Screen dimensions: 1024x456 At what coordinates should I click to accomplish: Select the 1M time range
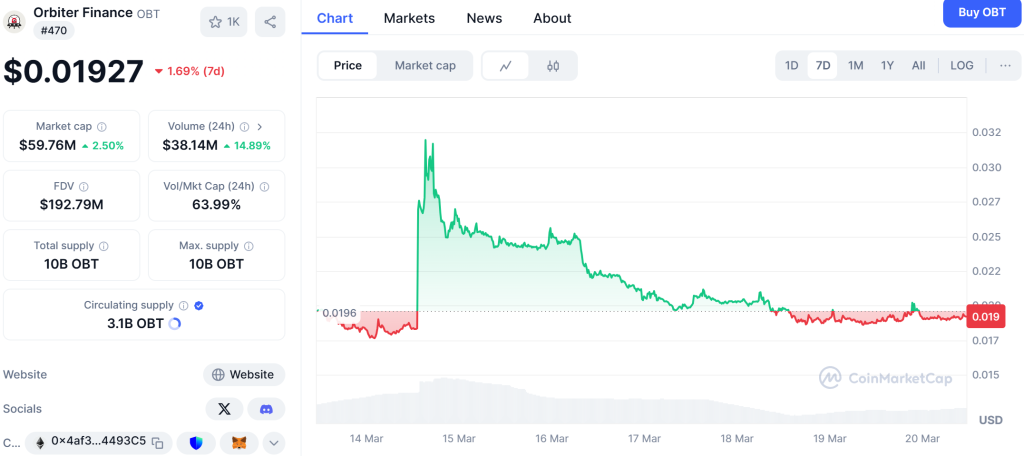[855, 66]
